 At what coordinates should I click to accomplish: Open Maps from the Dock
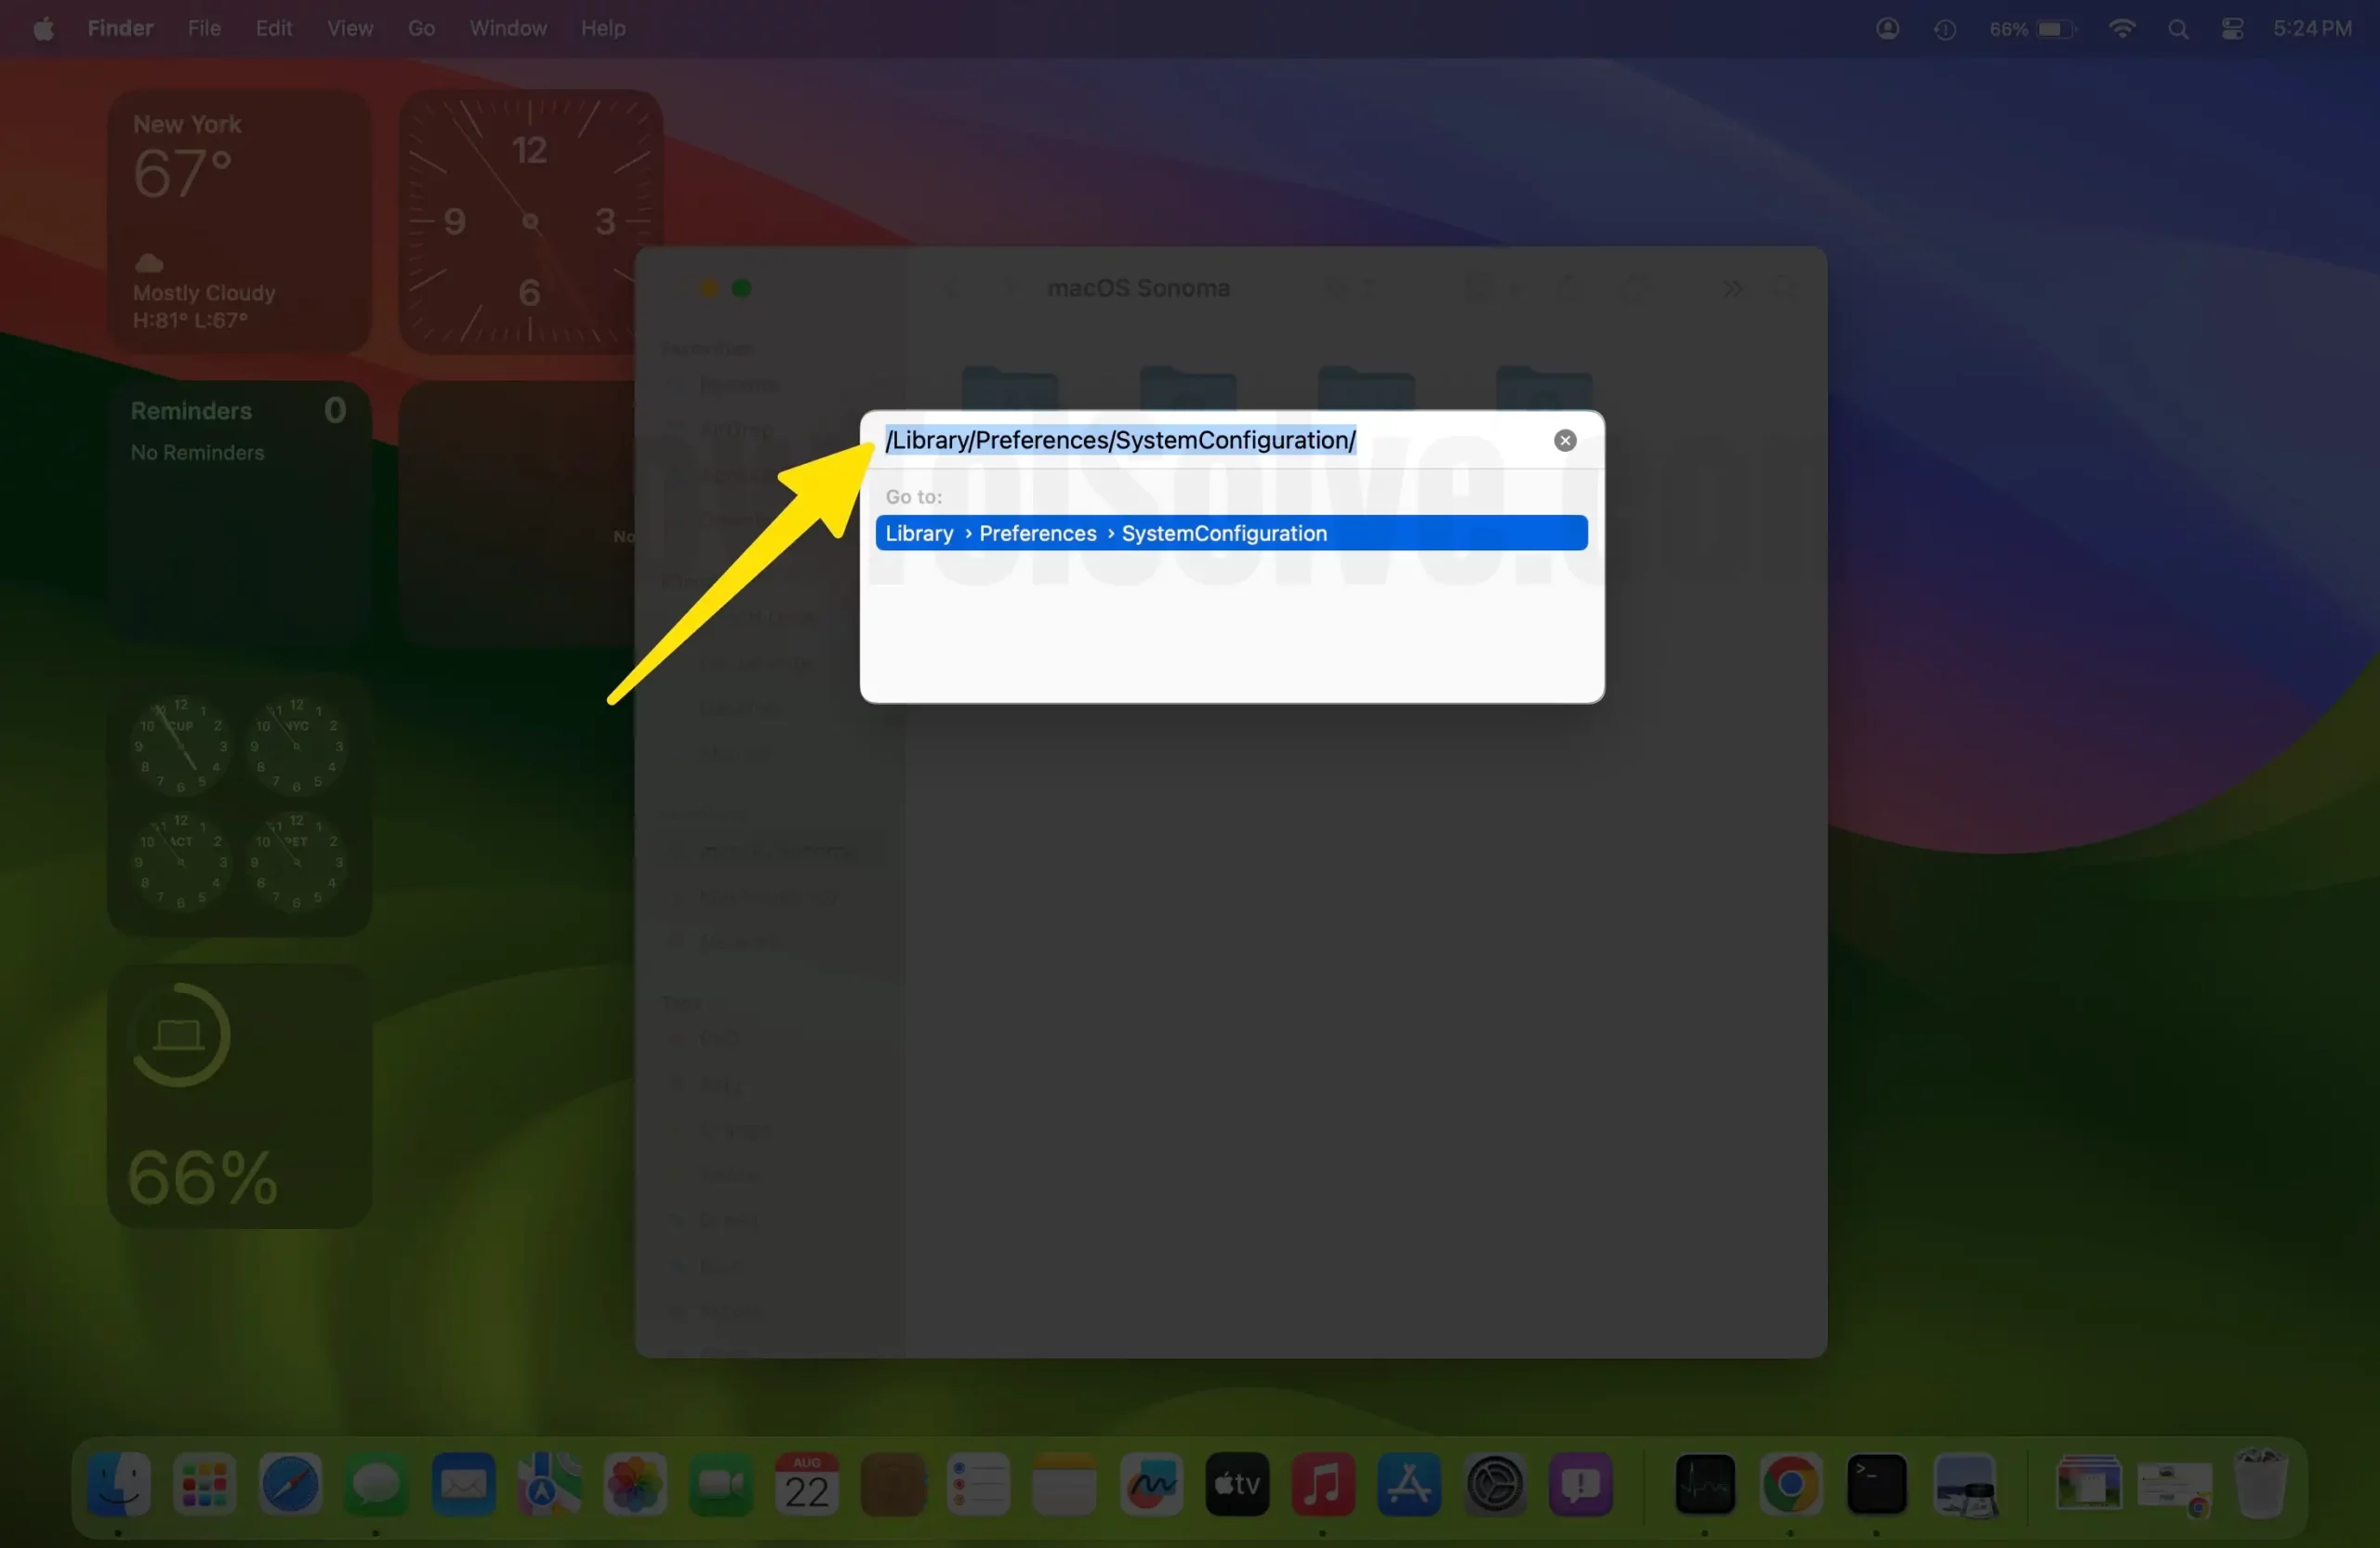(x=549, y=1484)
